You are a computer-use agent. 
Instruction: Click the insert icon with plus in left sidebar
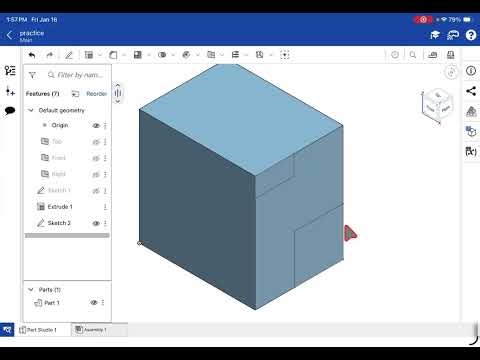10,91
